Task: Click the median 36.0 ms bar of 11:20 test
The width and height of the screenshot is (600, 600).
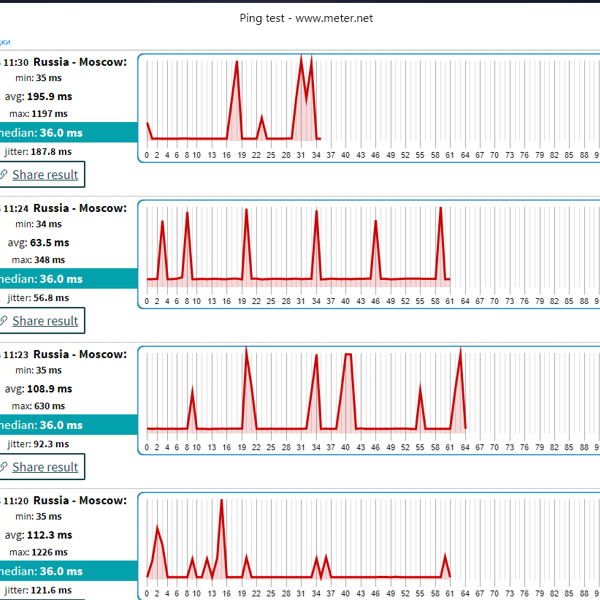Action: pos(68,571)
